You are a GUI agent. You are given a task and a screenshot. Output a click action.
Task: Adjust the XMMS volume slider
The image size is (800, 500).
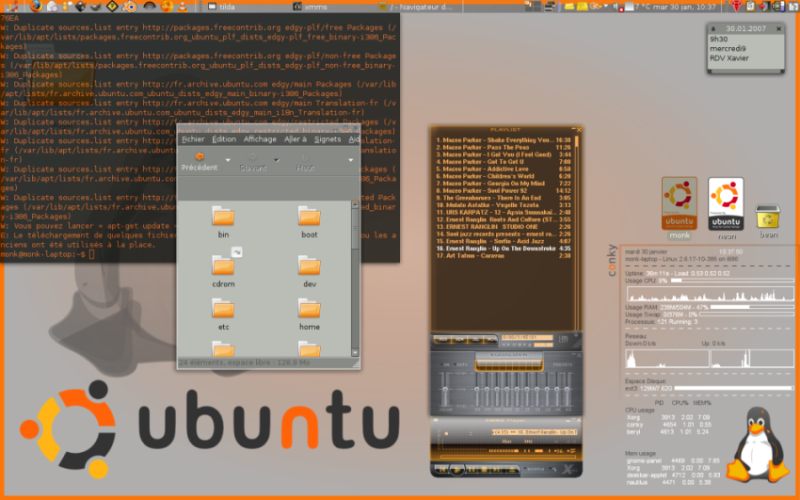pyautogui.click(x=504, y=451)
